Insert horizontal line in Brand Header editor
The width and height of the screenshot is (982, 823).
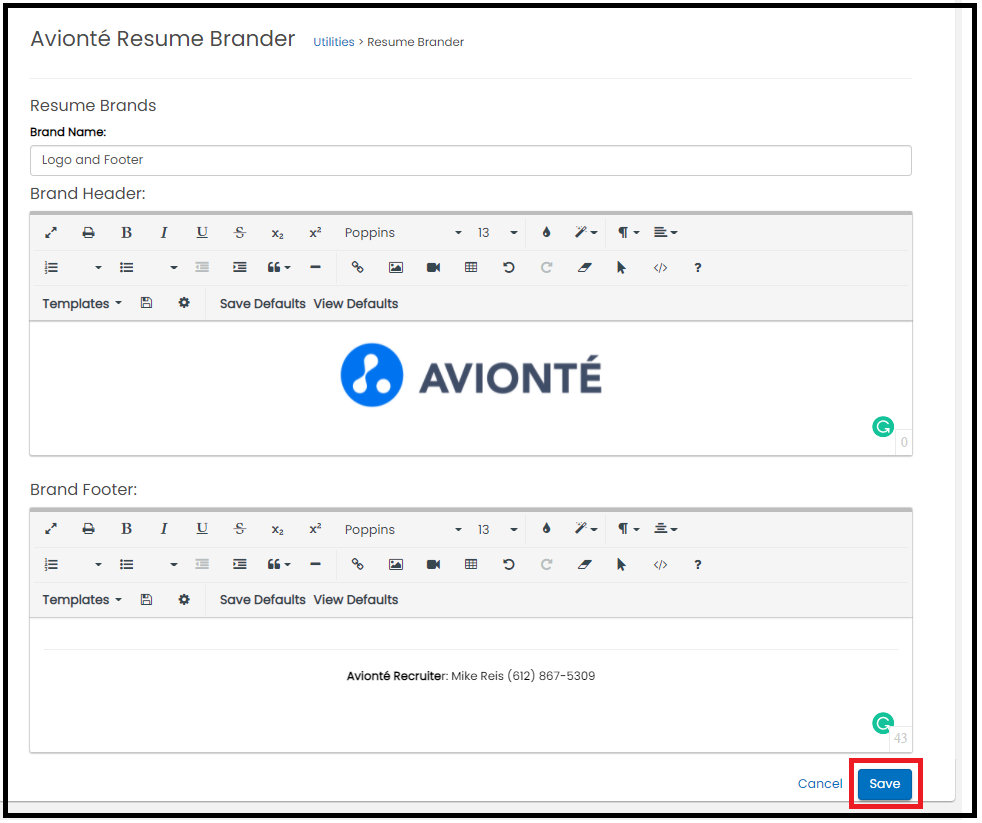tap(315, 267)
